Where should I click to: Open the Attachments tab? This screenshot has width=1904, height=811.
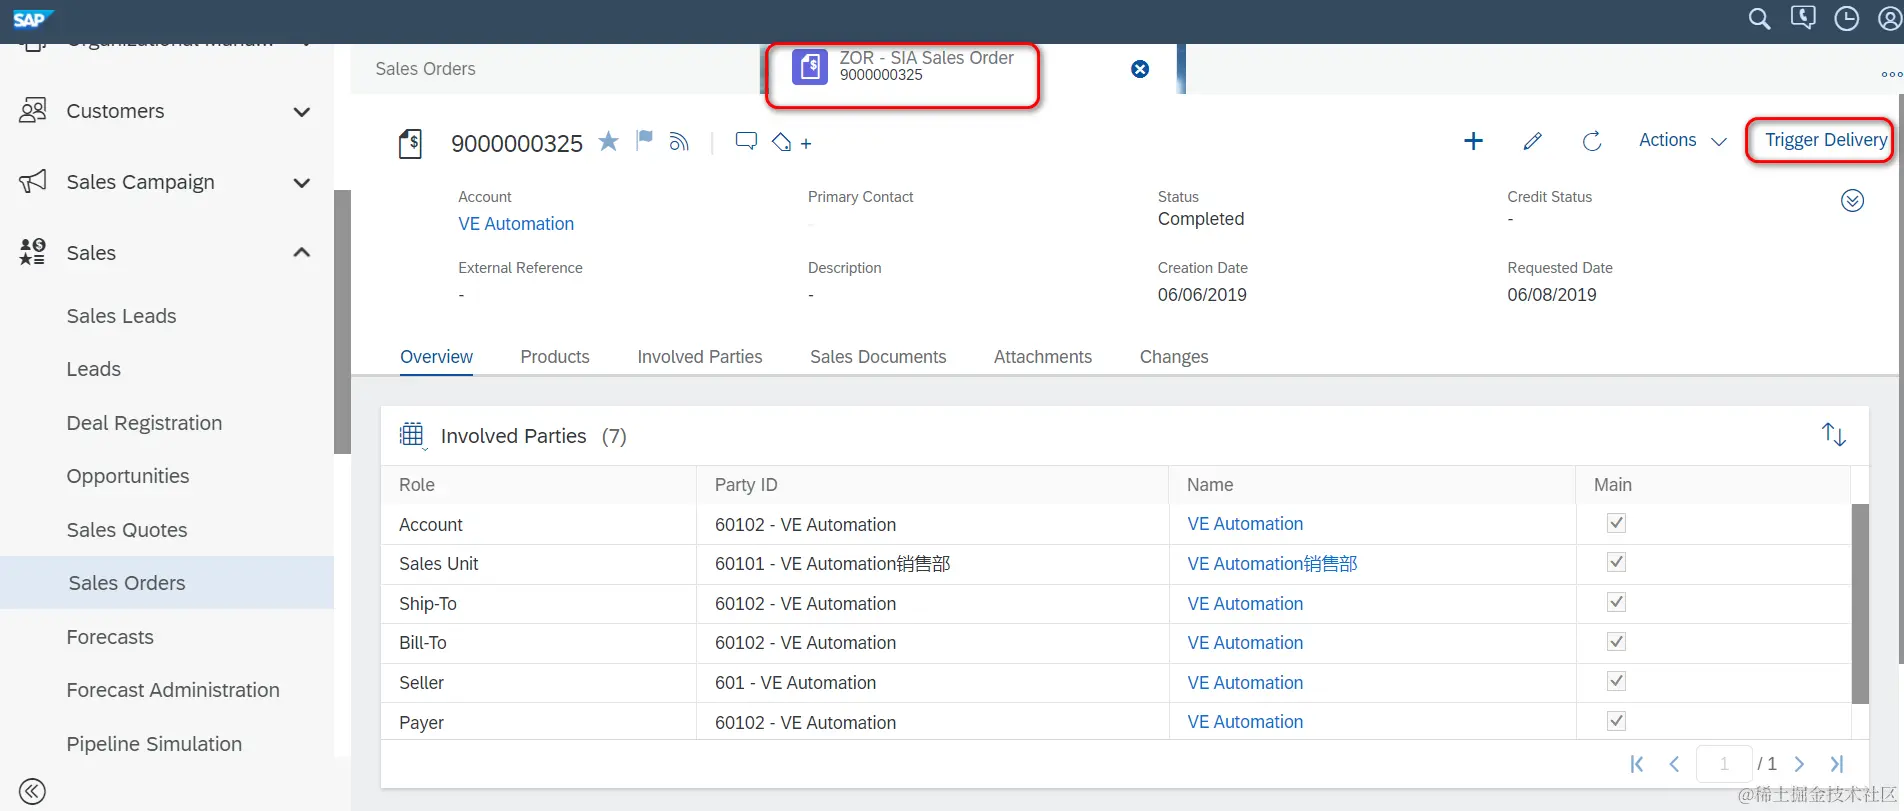pyautogui.click(x=1043, y=357)
